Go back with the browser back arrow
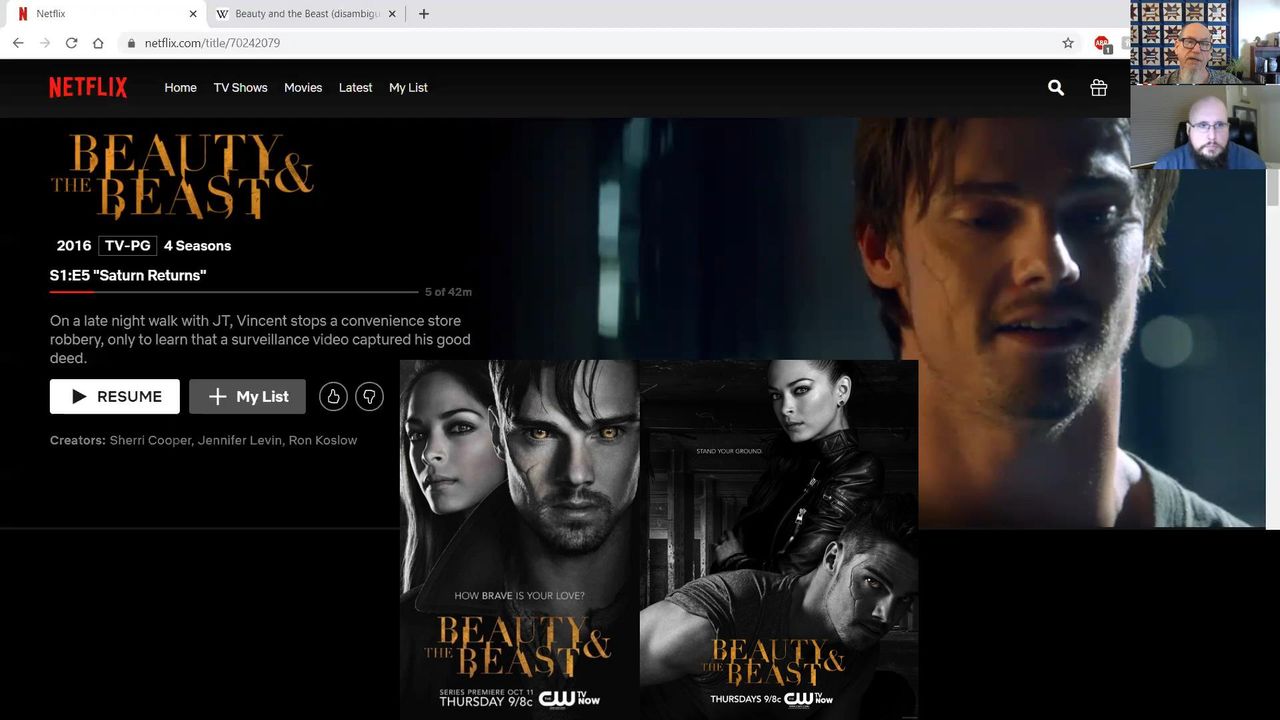The width and height of the screenshot is (1280, 720). [18, 43]
